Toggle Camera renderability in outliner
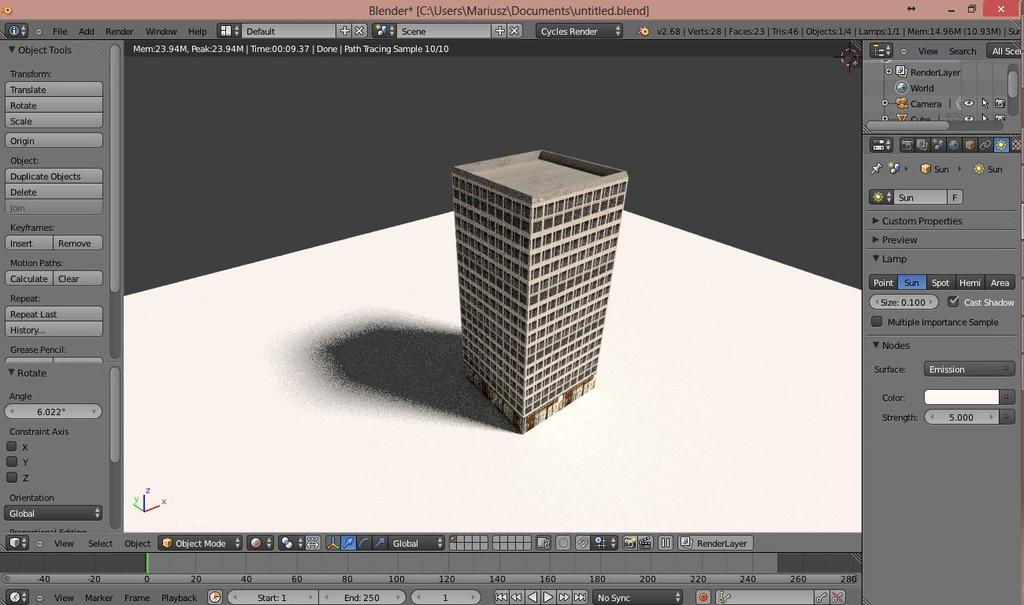The width and height of the screenshot is (1024, 605). click(x=1000, y=103)
